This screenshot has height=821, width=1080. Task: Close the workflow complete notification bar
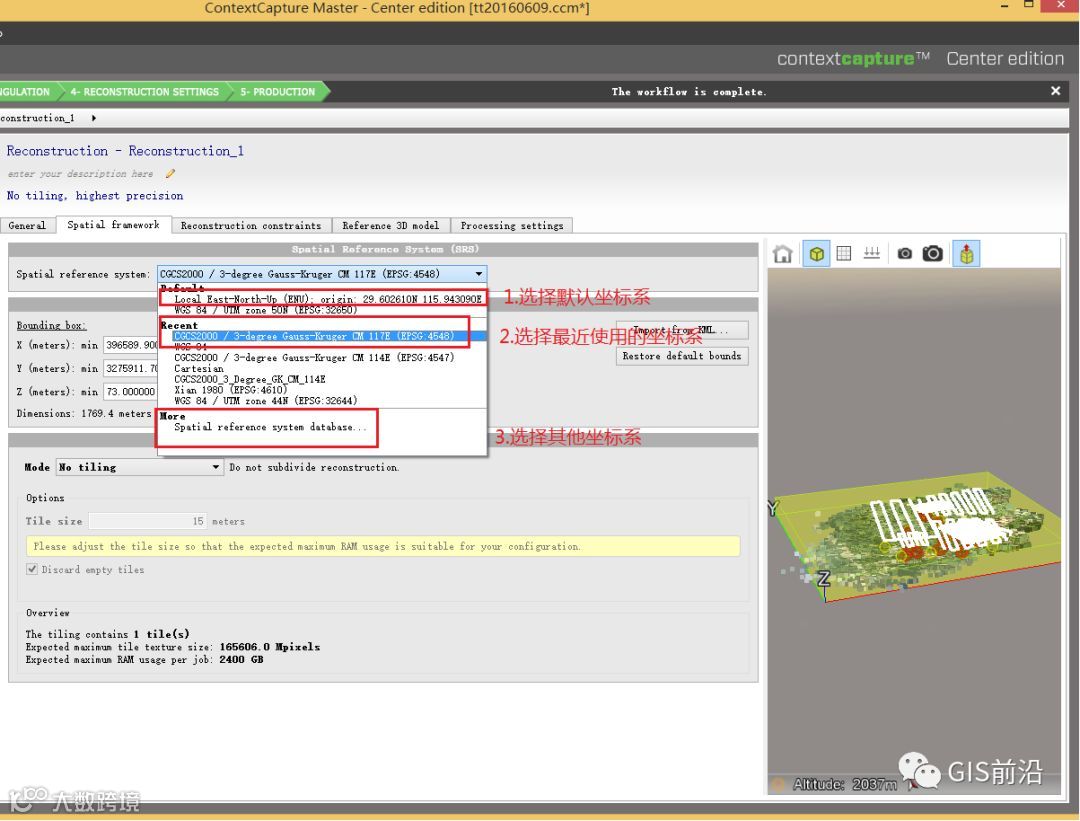click(x=1055, y=91)
